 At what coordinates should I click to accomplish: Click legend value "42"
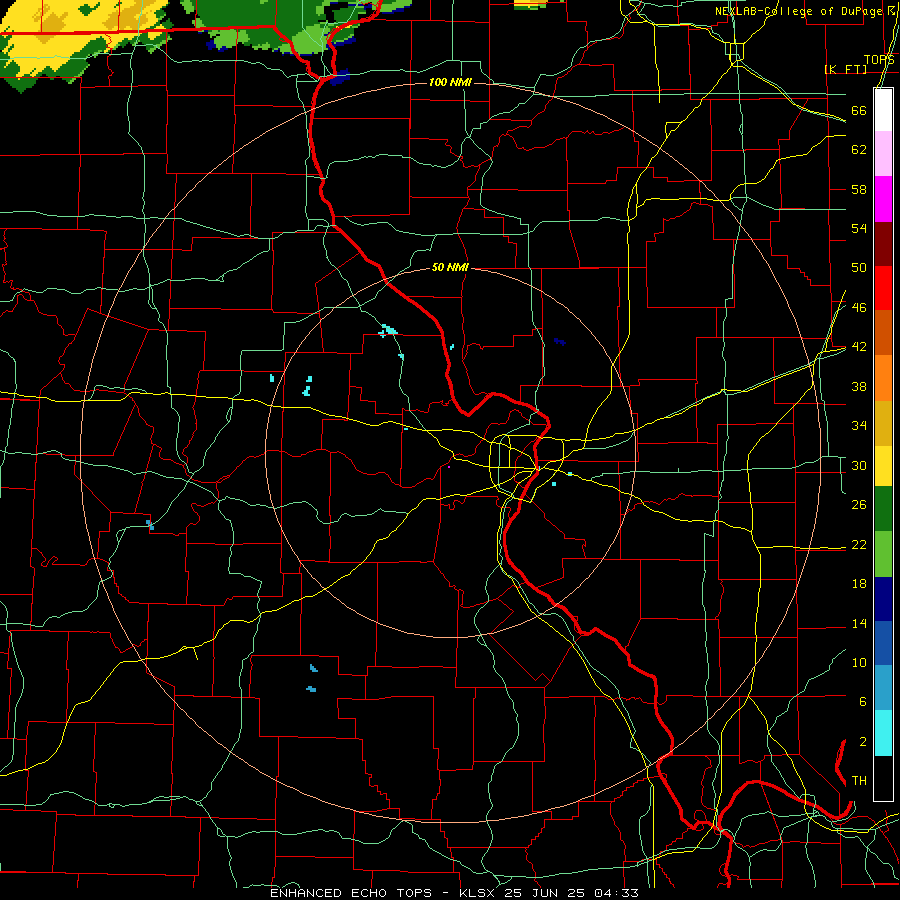[x=859, y=346]
